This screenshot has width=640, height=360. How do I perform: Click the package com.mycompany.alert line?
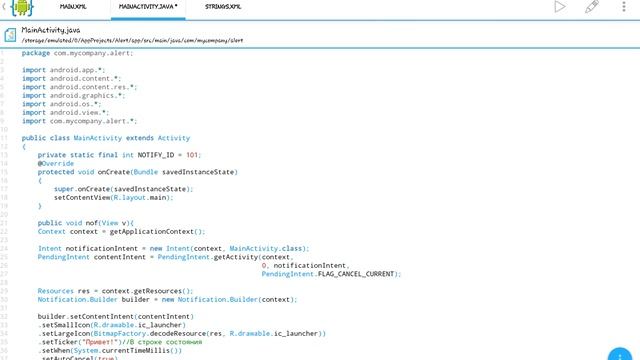point(78,53)
